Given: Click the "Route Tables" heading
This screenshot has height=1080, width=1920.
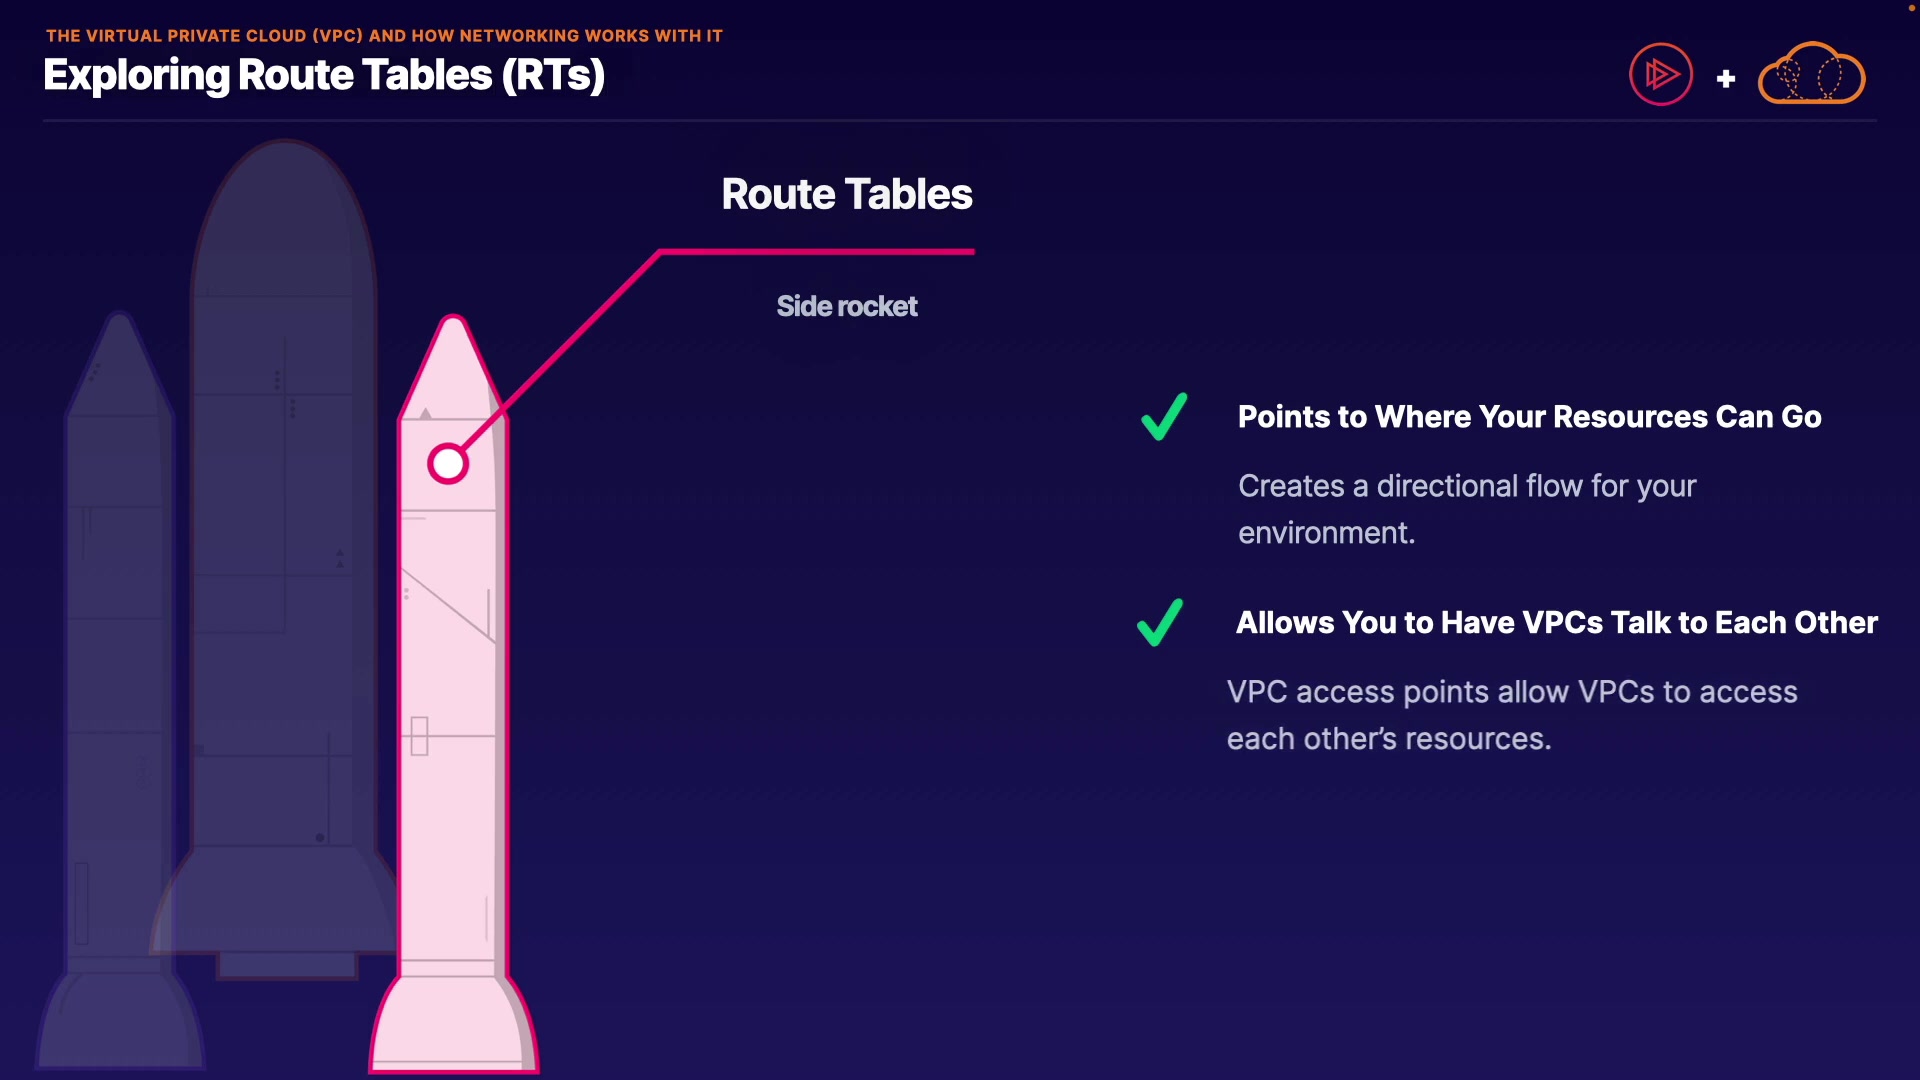Looking at the screenshot, I should tap(847, 194).
